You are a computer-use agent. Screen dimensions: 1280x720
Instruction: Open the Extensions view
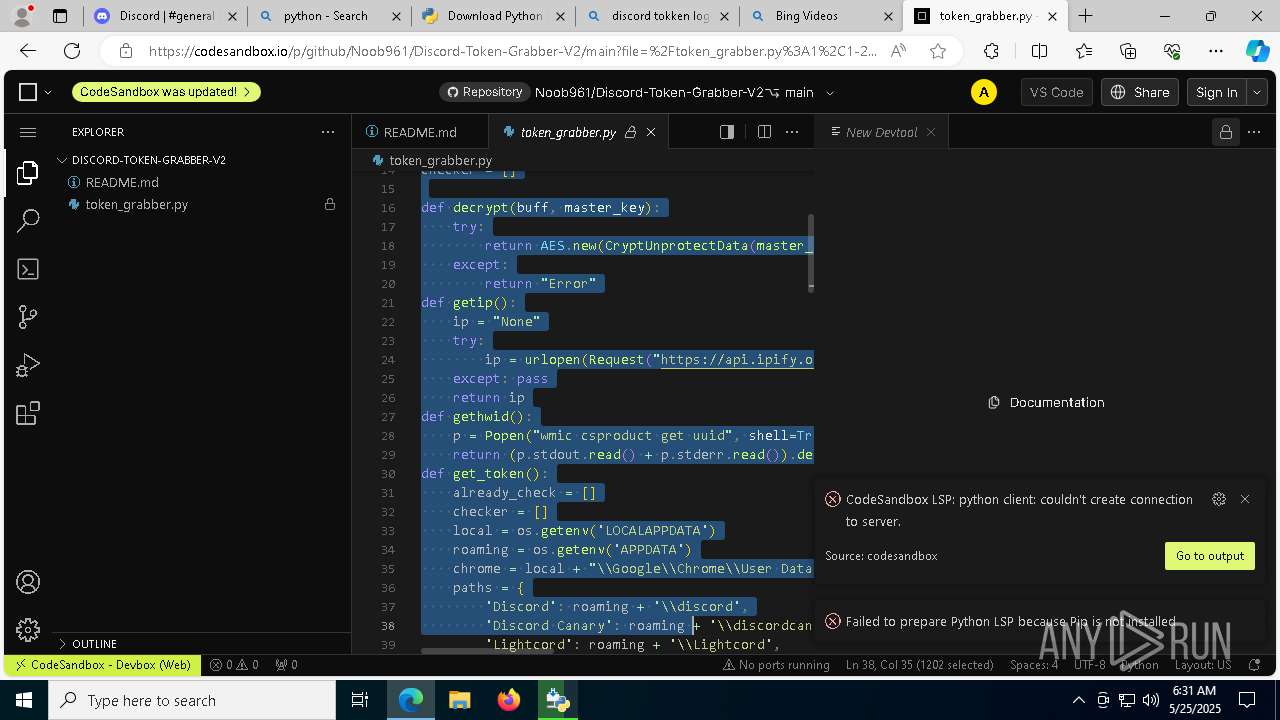[x=28, y=413]
